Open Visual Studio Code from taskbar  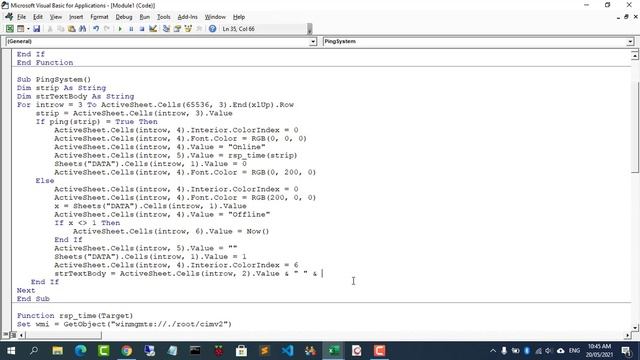287,351
